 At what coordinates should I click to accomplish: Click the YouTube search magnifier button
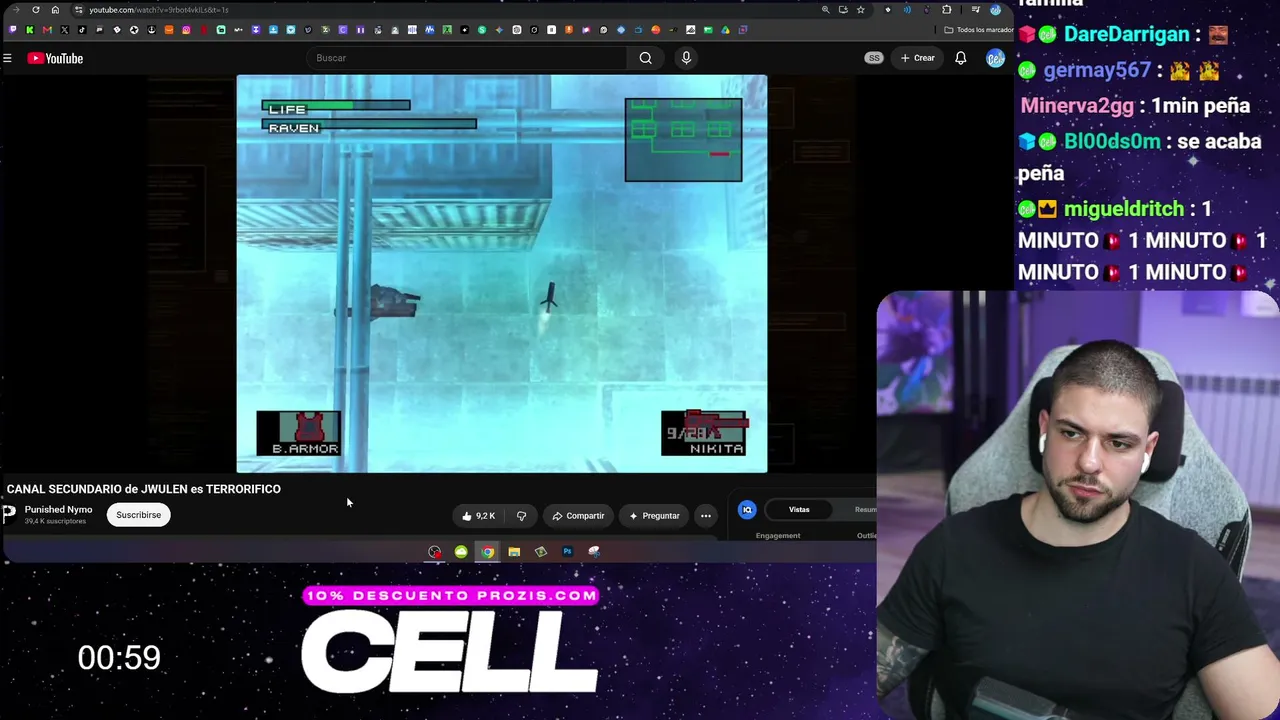646,58
